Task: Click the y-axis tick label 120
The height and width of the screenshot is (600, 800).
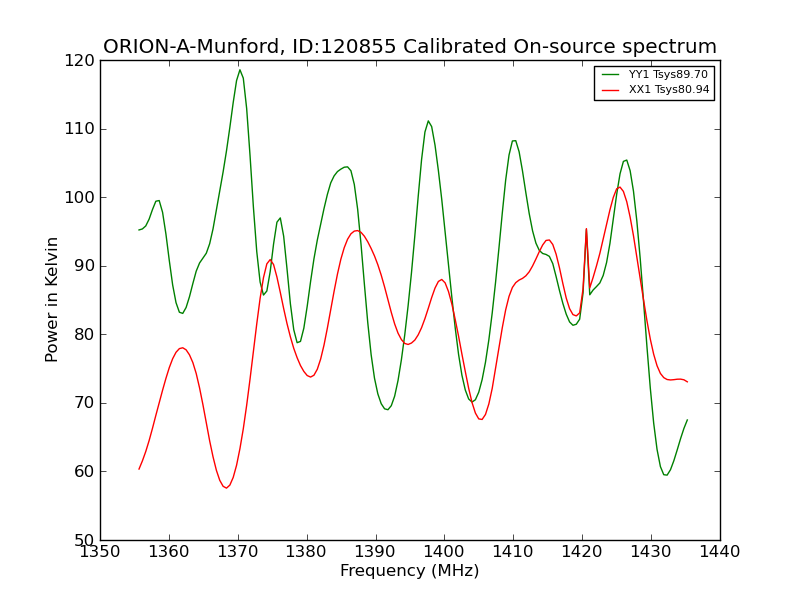Action: (80, 61)
